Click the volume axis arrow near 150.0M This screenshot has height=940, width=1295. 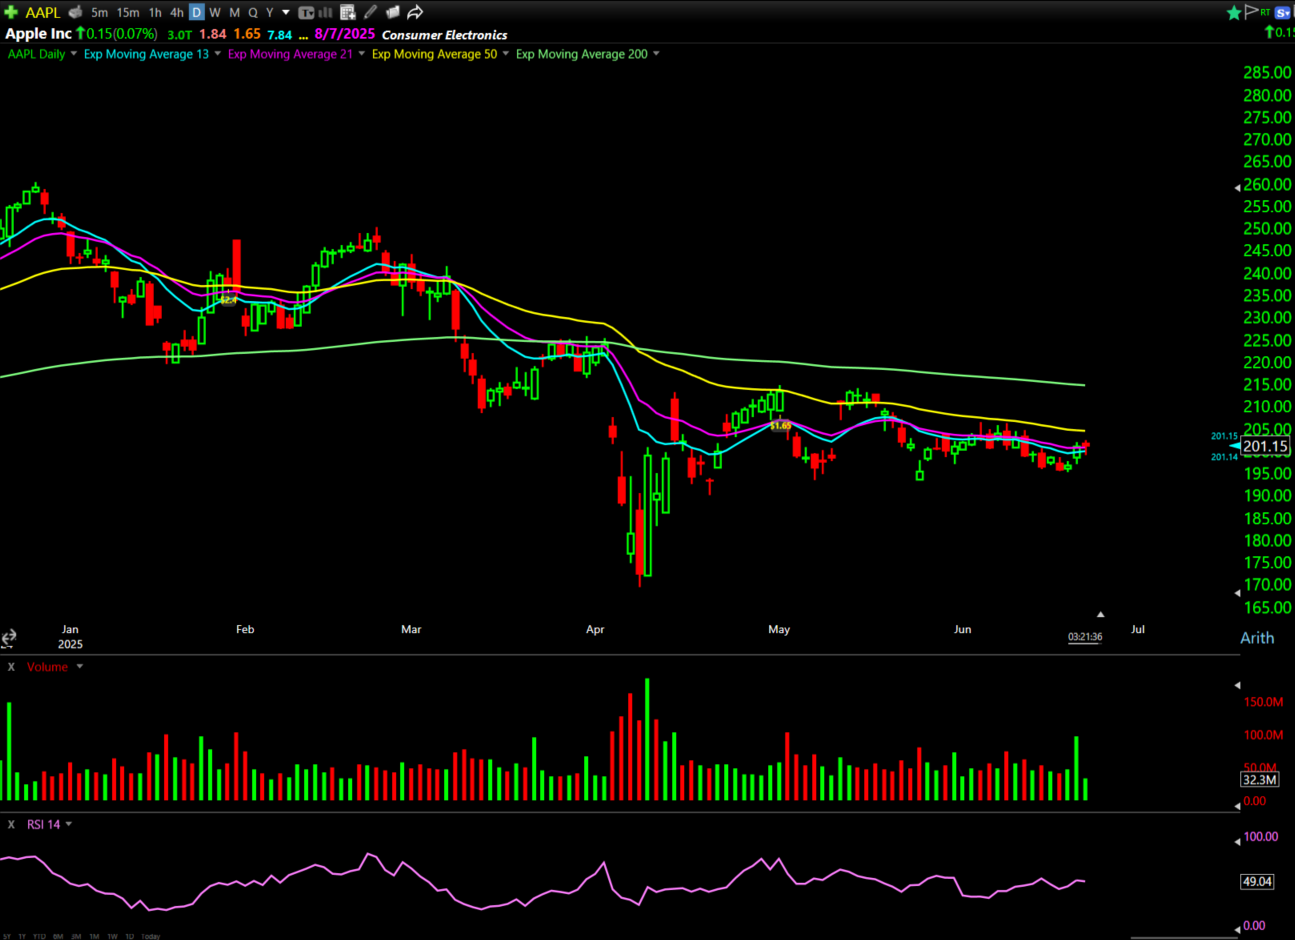(1237, 686)
